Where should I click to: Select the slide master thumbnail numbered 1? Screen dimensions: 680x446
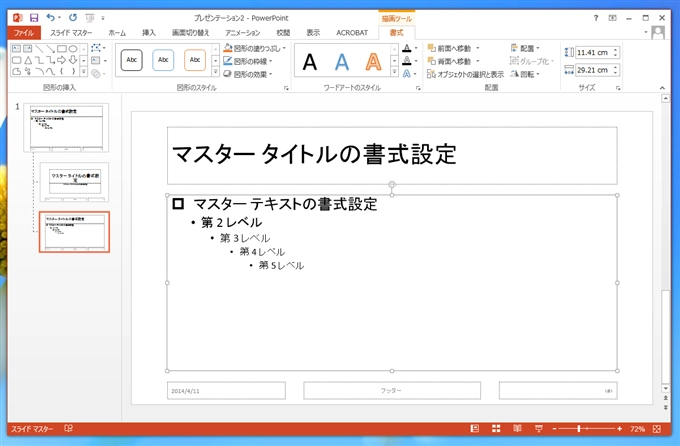[x=66, y=128]
